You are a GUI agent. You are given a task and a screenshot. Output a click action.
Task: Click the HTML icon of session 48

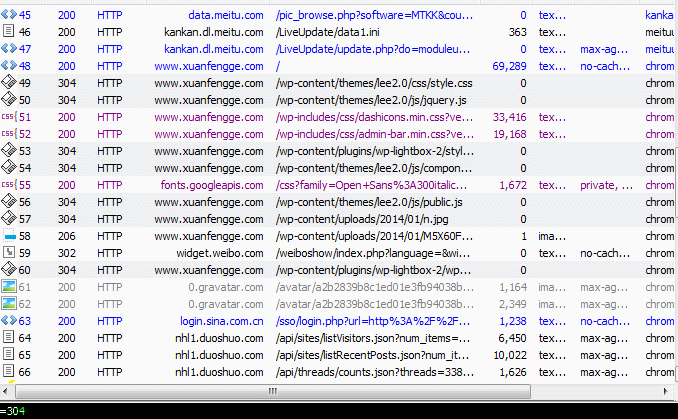(9, 66)
